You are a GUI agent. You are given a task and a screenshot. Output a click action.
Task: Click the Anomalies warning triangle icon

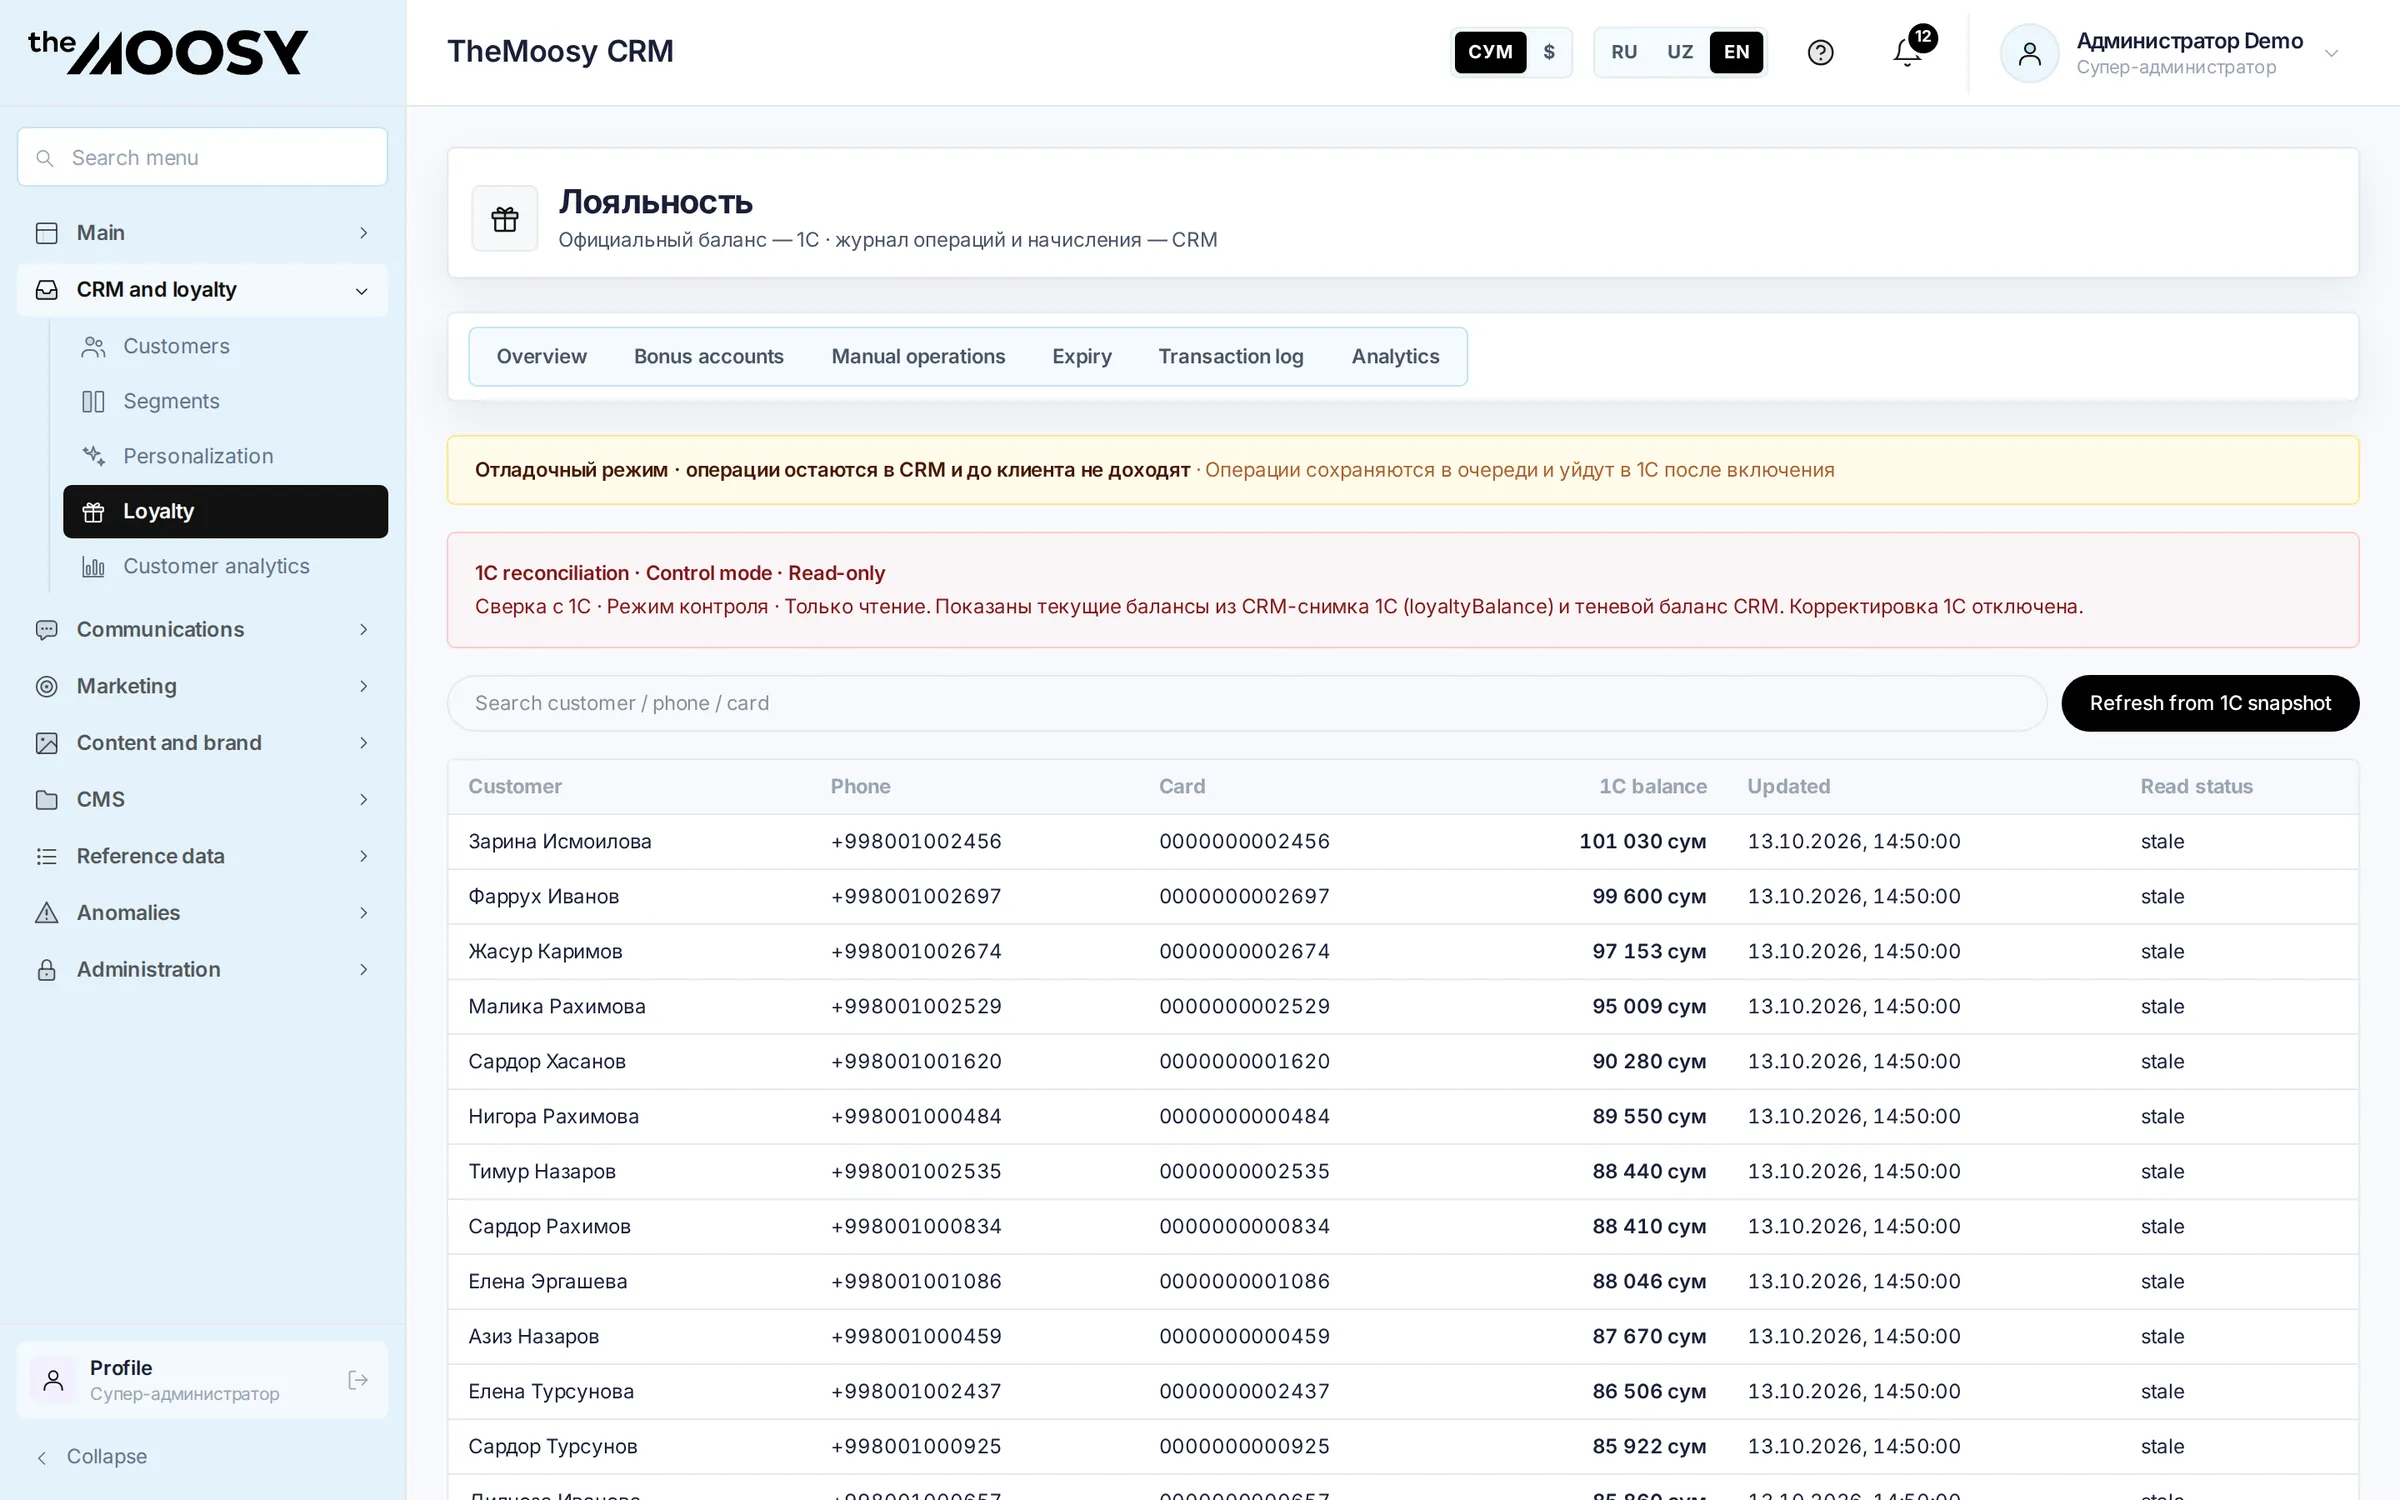(47, 913)
